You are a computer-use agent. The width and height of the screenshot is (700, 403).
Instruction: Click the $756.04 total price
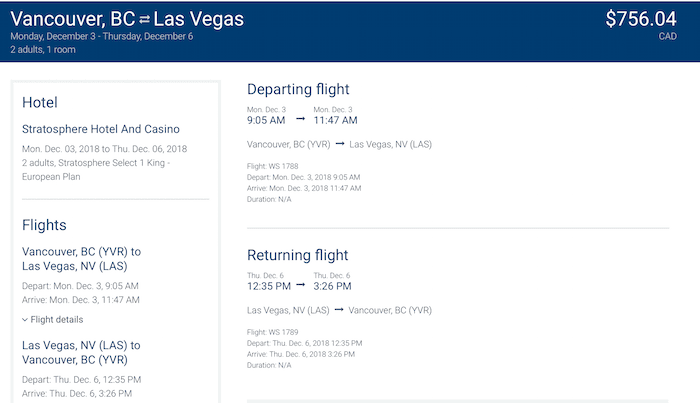641,19
